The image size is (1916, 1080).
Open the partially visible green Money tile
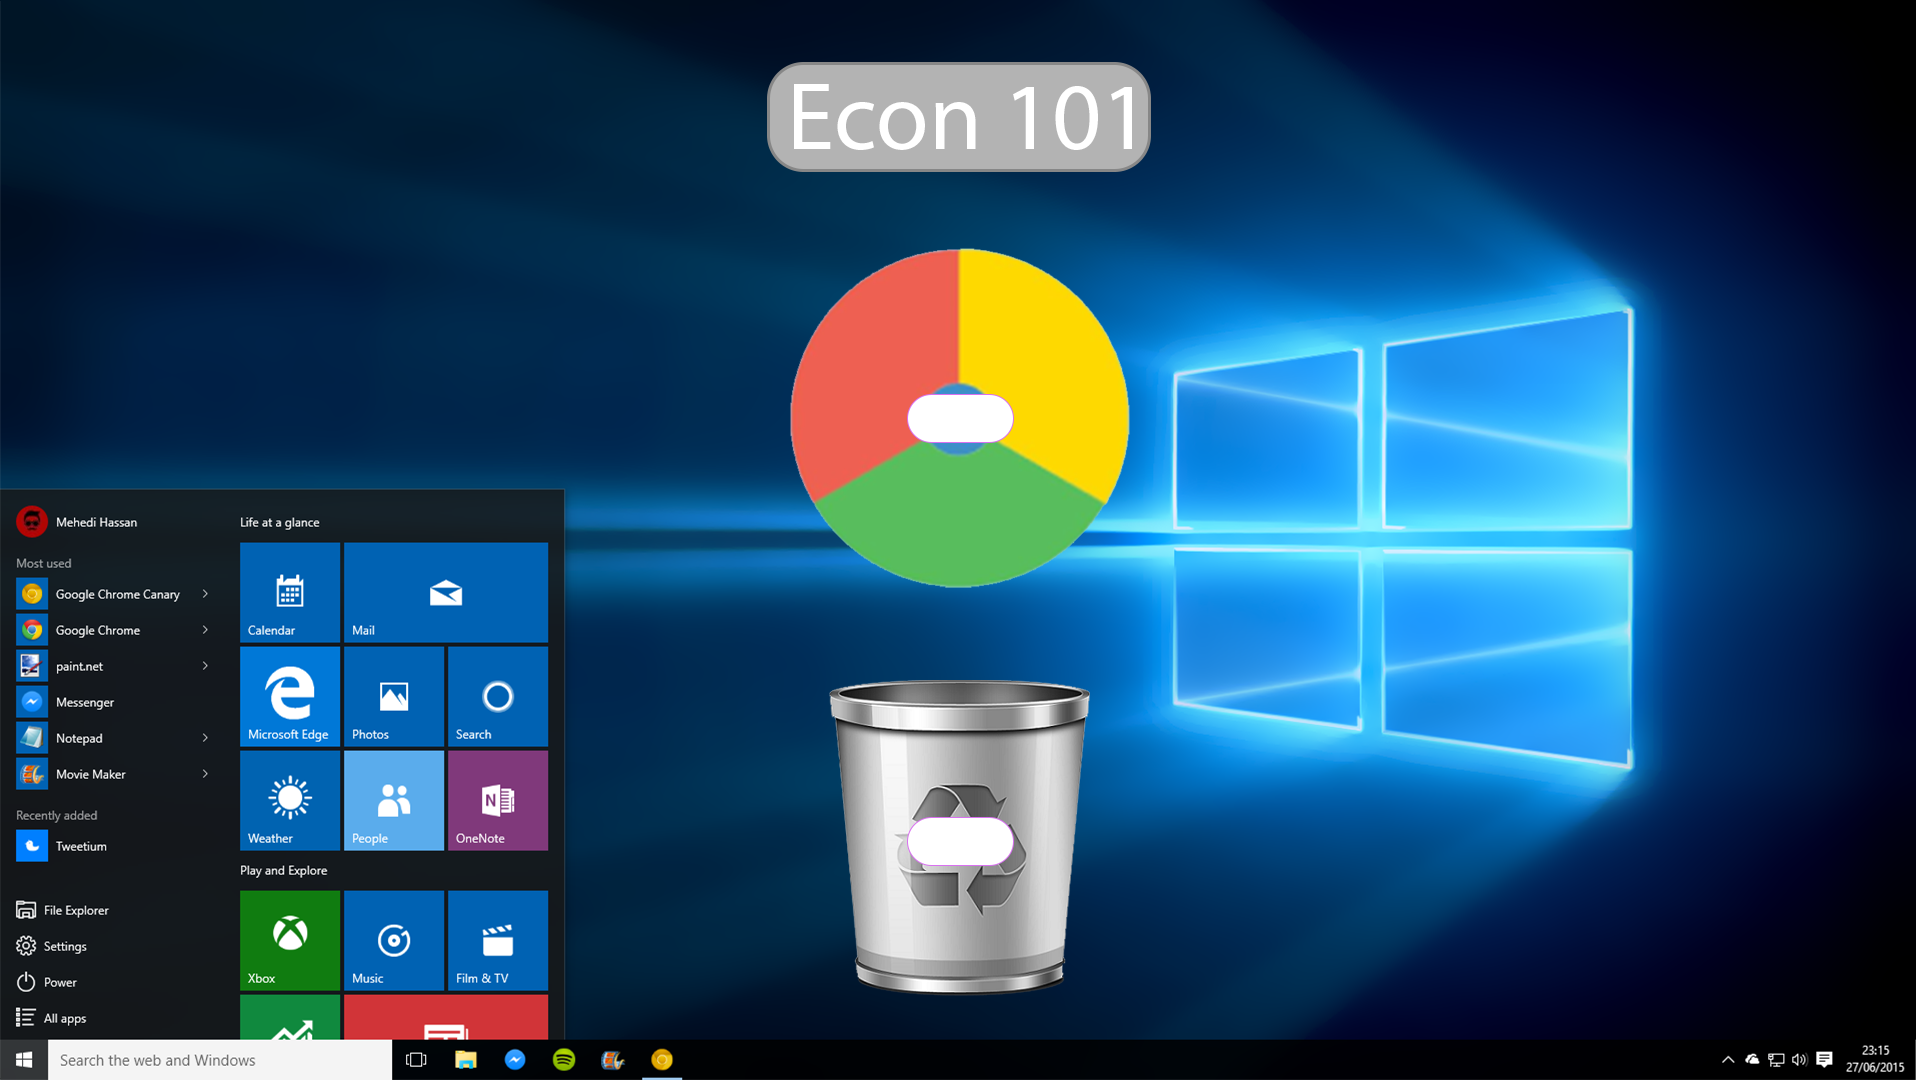click(290, 1017)
